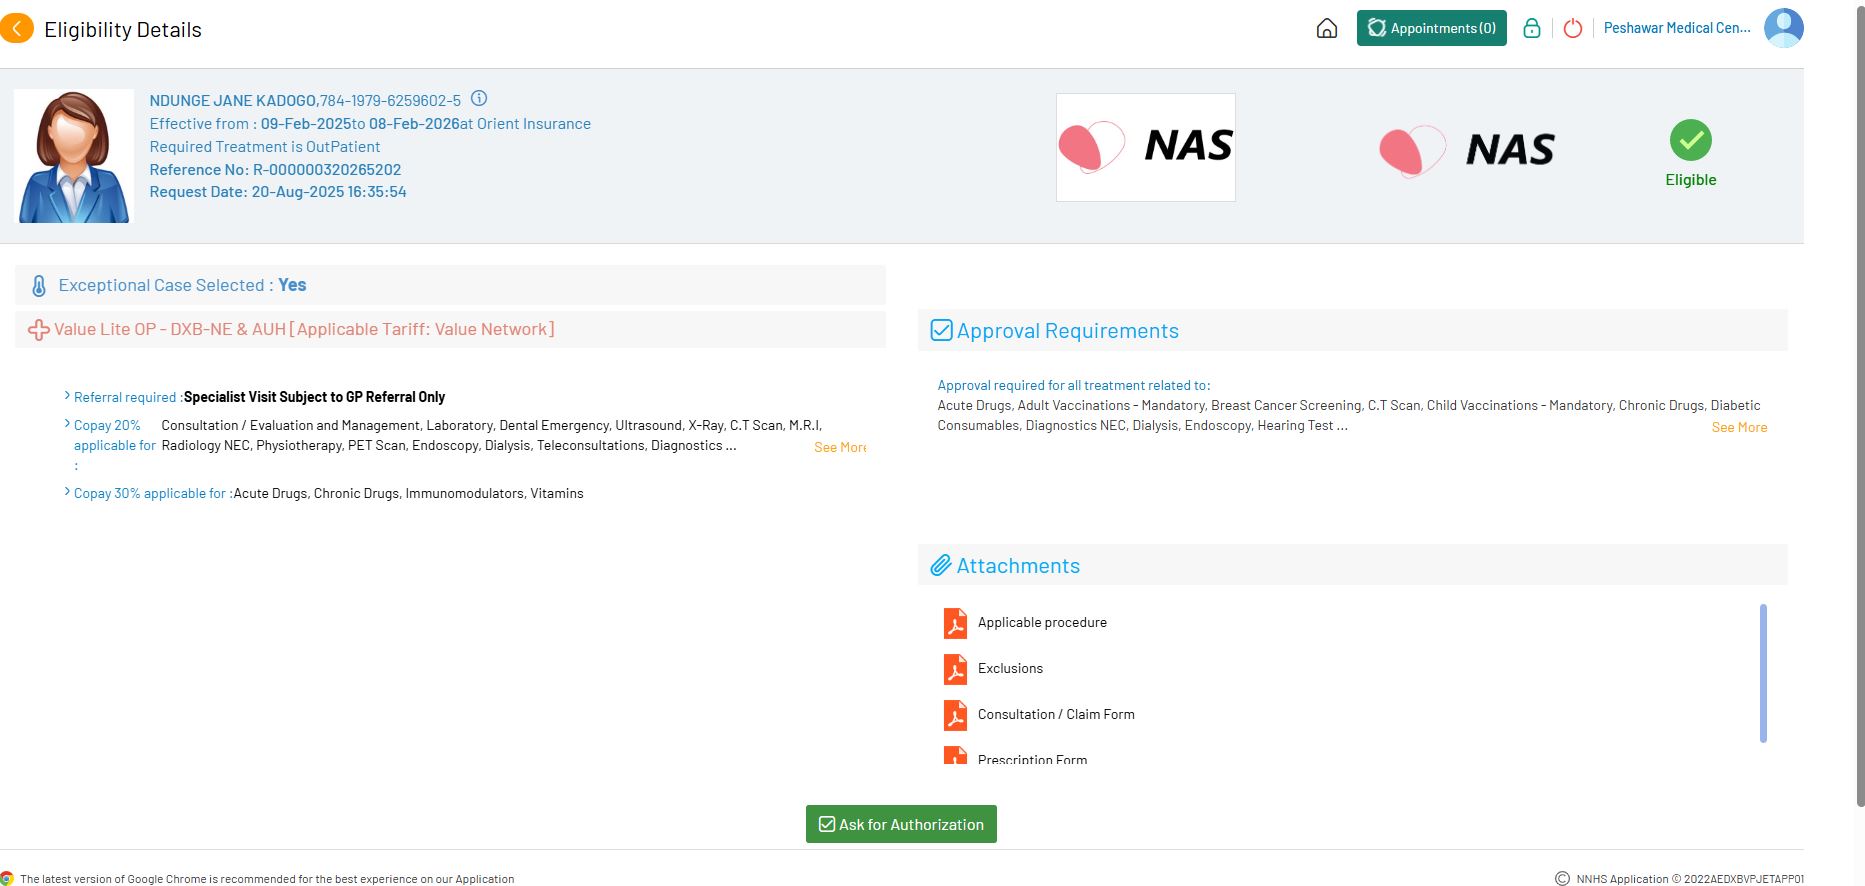The width and height of the screenshot is (1865, 886).
Task: Expand the Referral required chevron
Action: [x=67, y=396]
